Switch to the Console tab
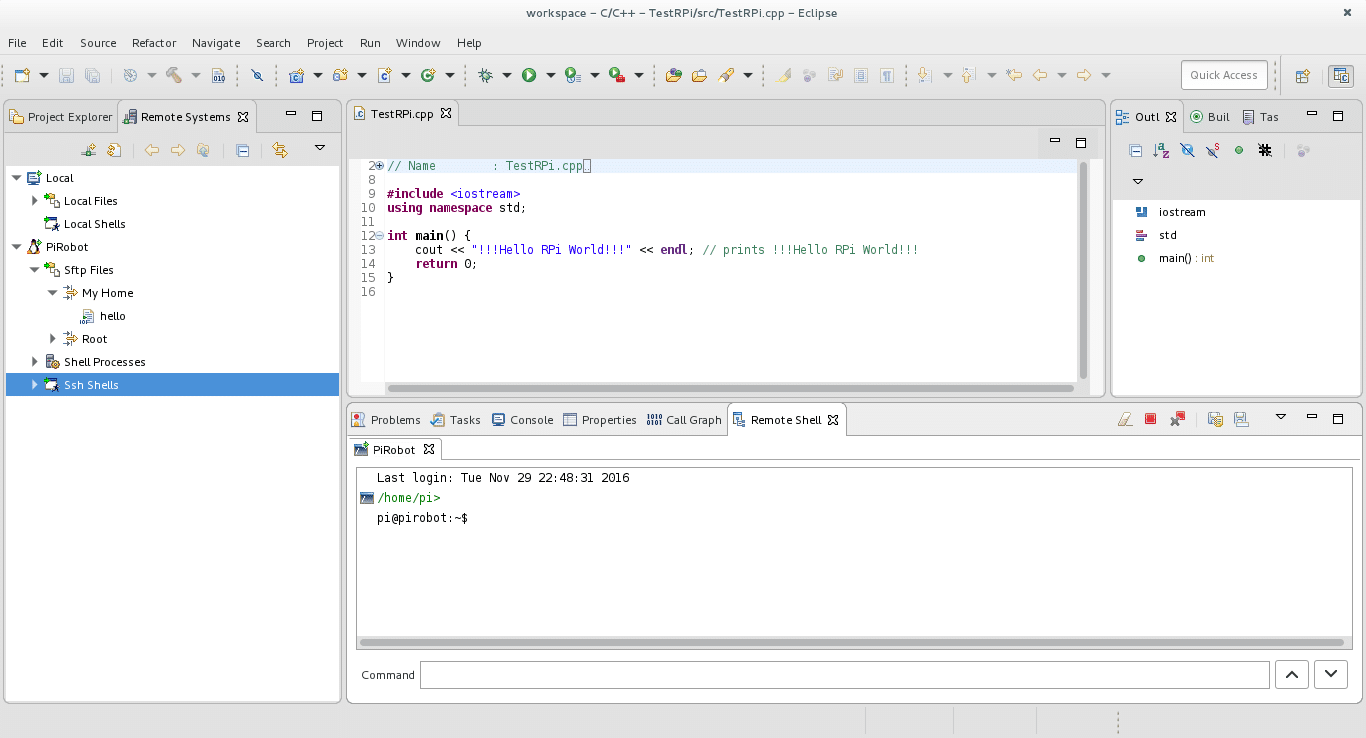The height and width of the screenshot is (738, 1366). click(x=522, y=420)
